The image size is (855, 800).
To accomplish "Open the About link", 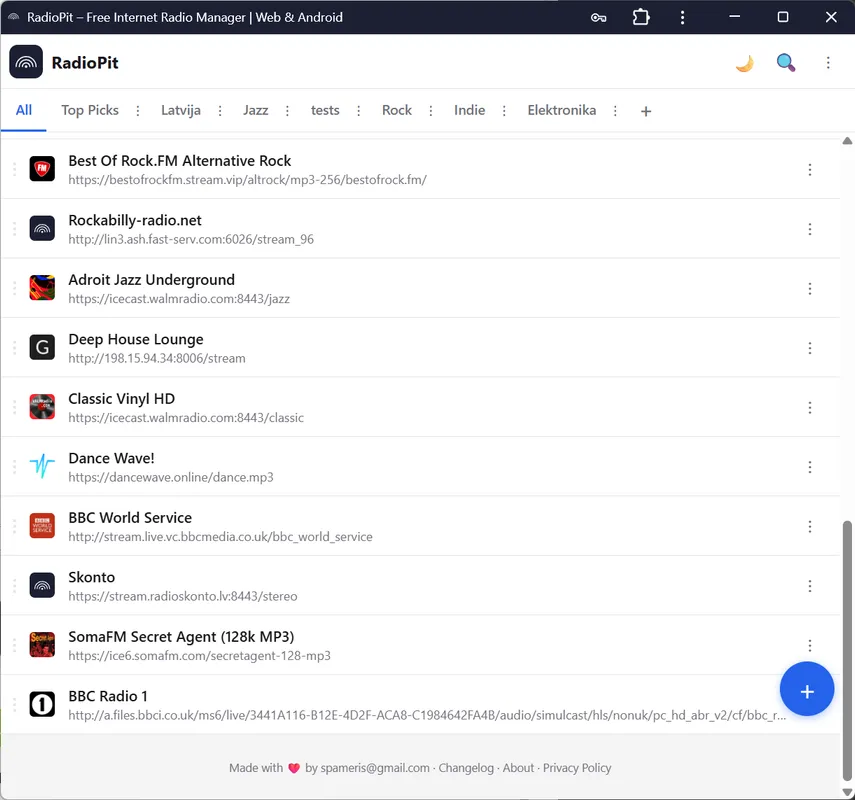I will [x=518, y=768].
